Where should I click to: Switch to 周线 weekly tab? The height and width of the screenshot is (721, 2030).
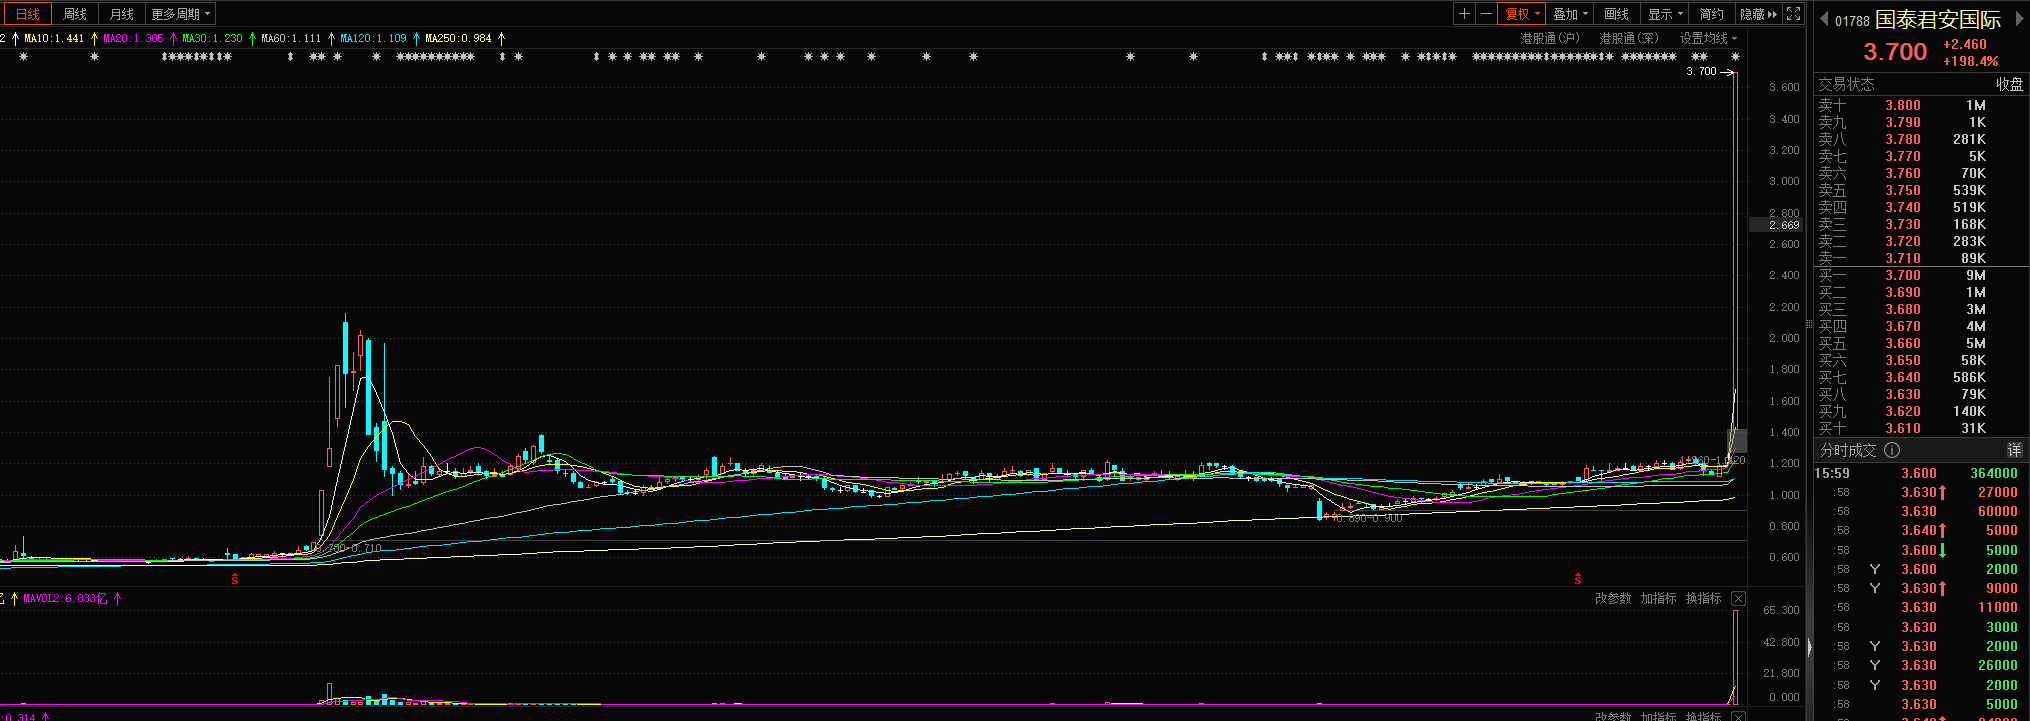tap(75, 14)
